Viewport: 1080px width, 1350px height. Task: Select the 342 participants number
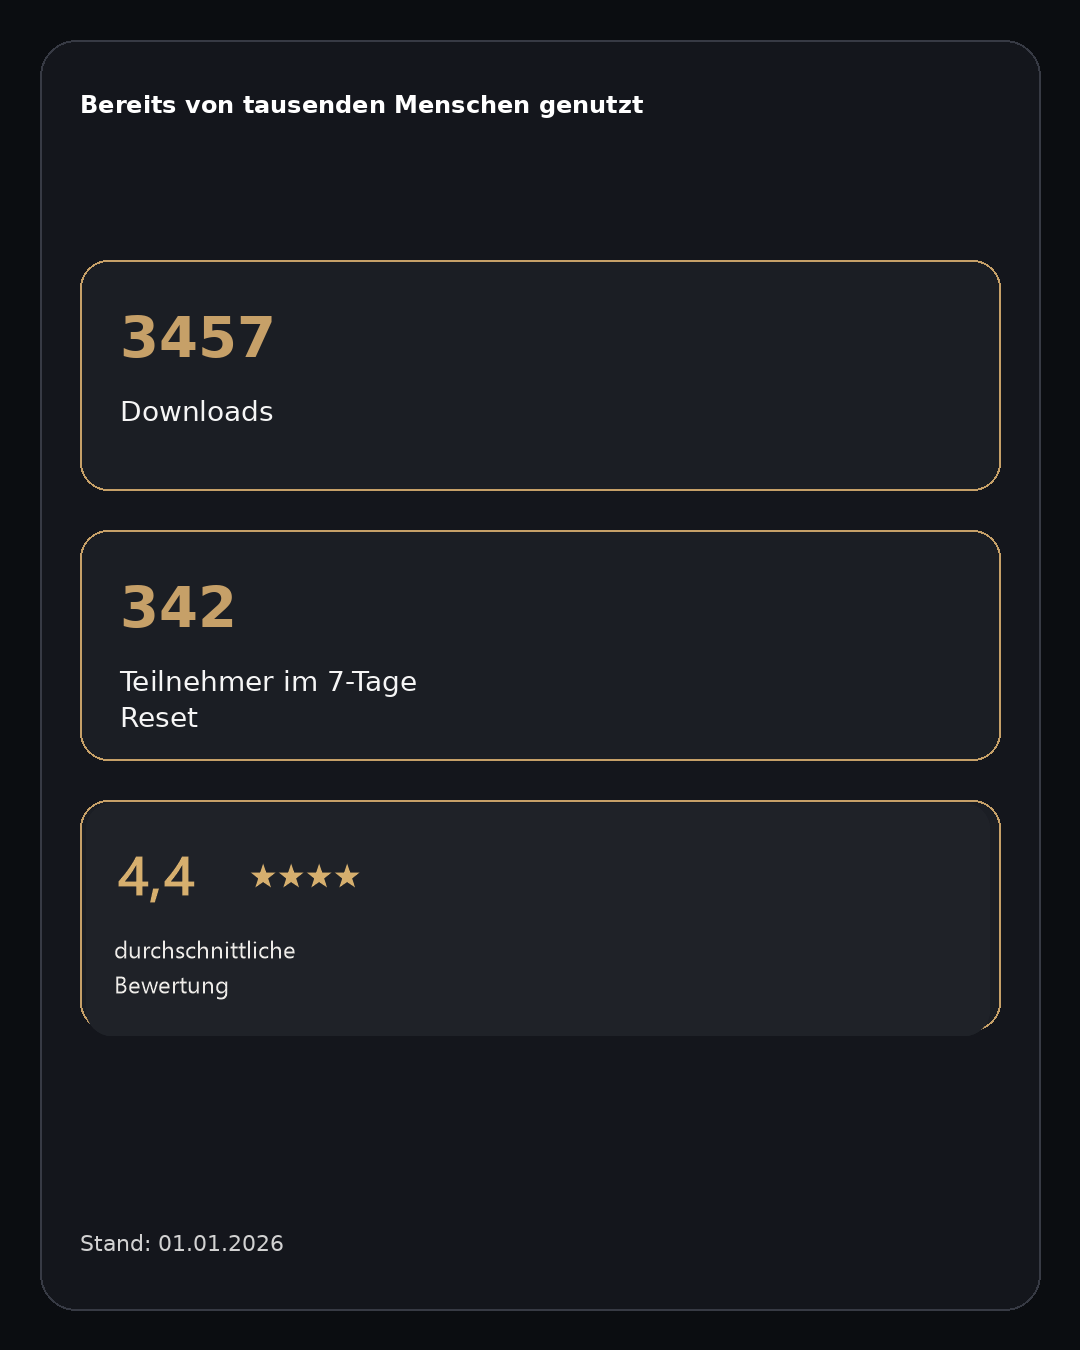pos(178,608)
